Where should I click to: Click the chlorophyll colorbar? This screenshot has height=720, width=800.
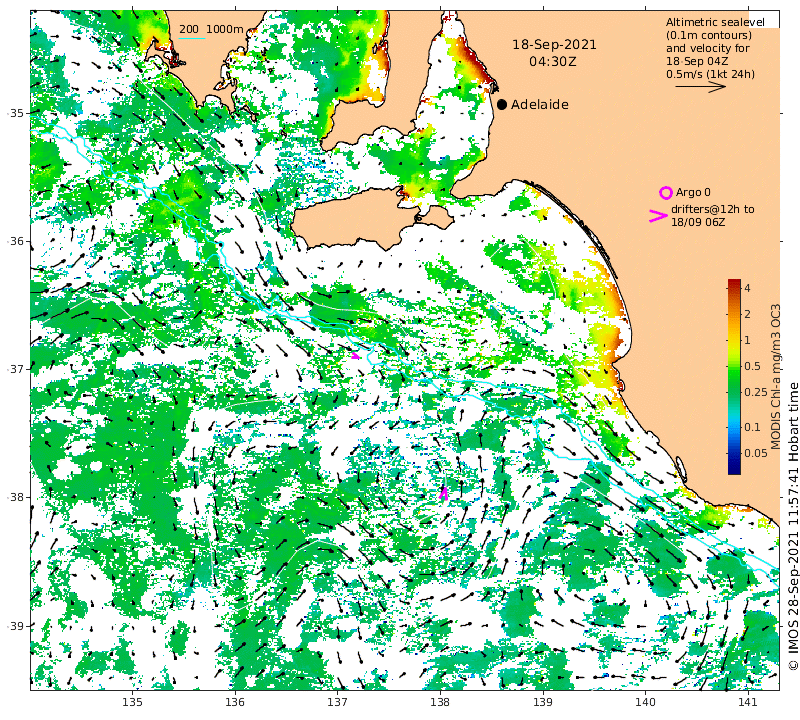click(734, 377)
